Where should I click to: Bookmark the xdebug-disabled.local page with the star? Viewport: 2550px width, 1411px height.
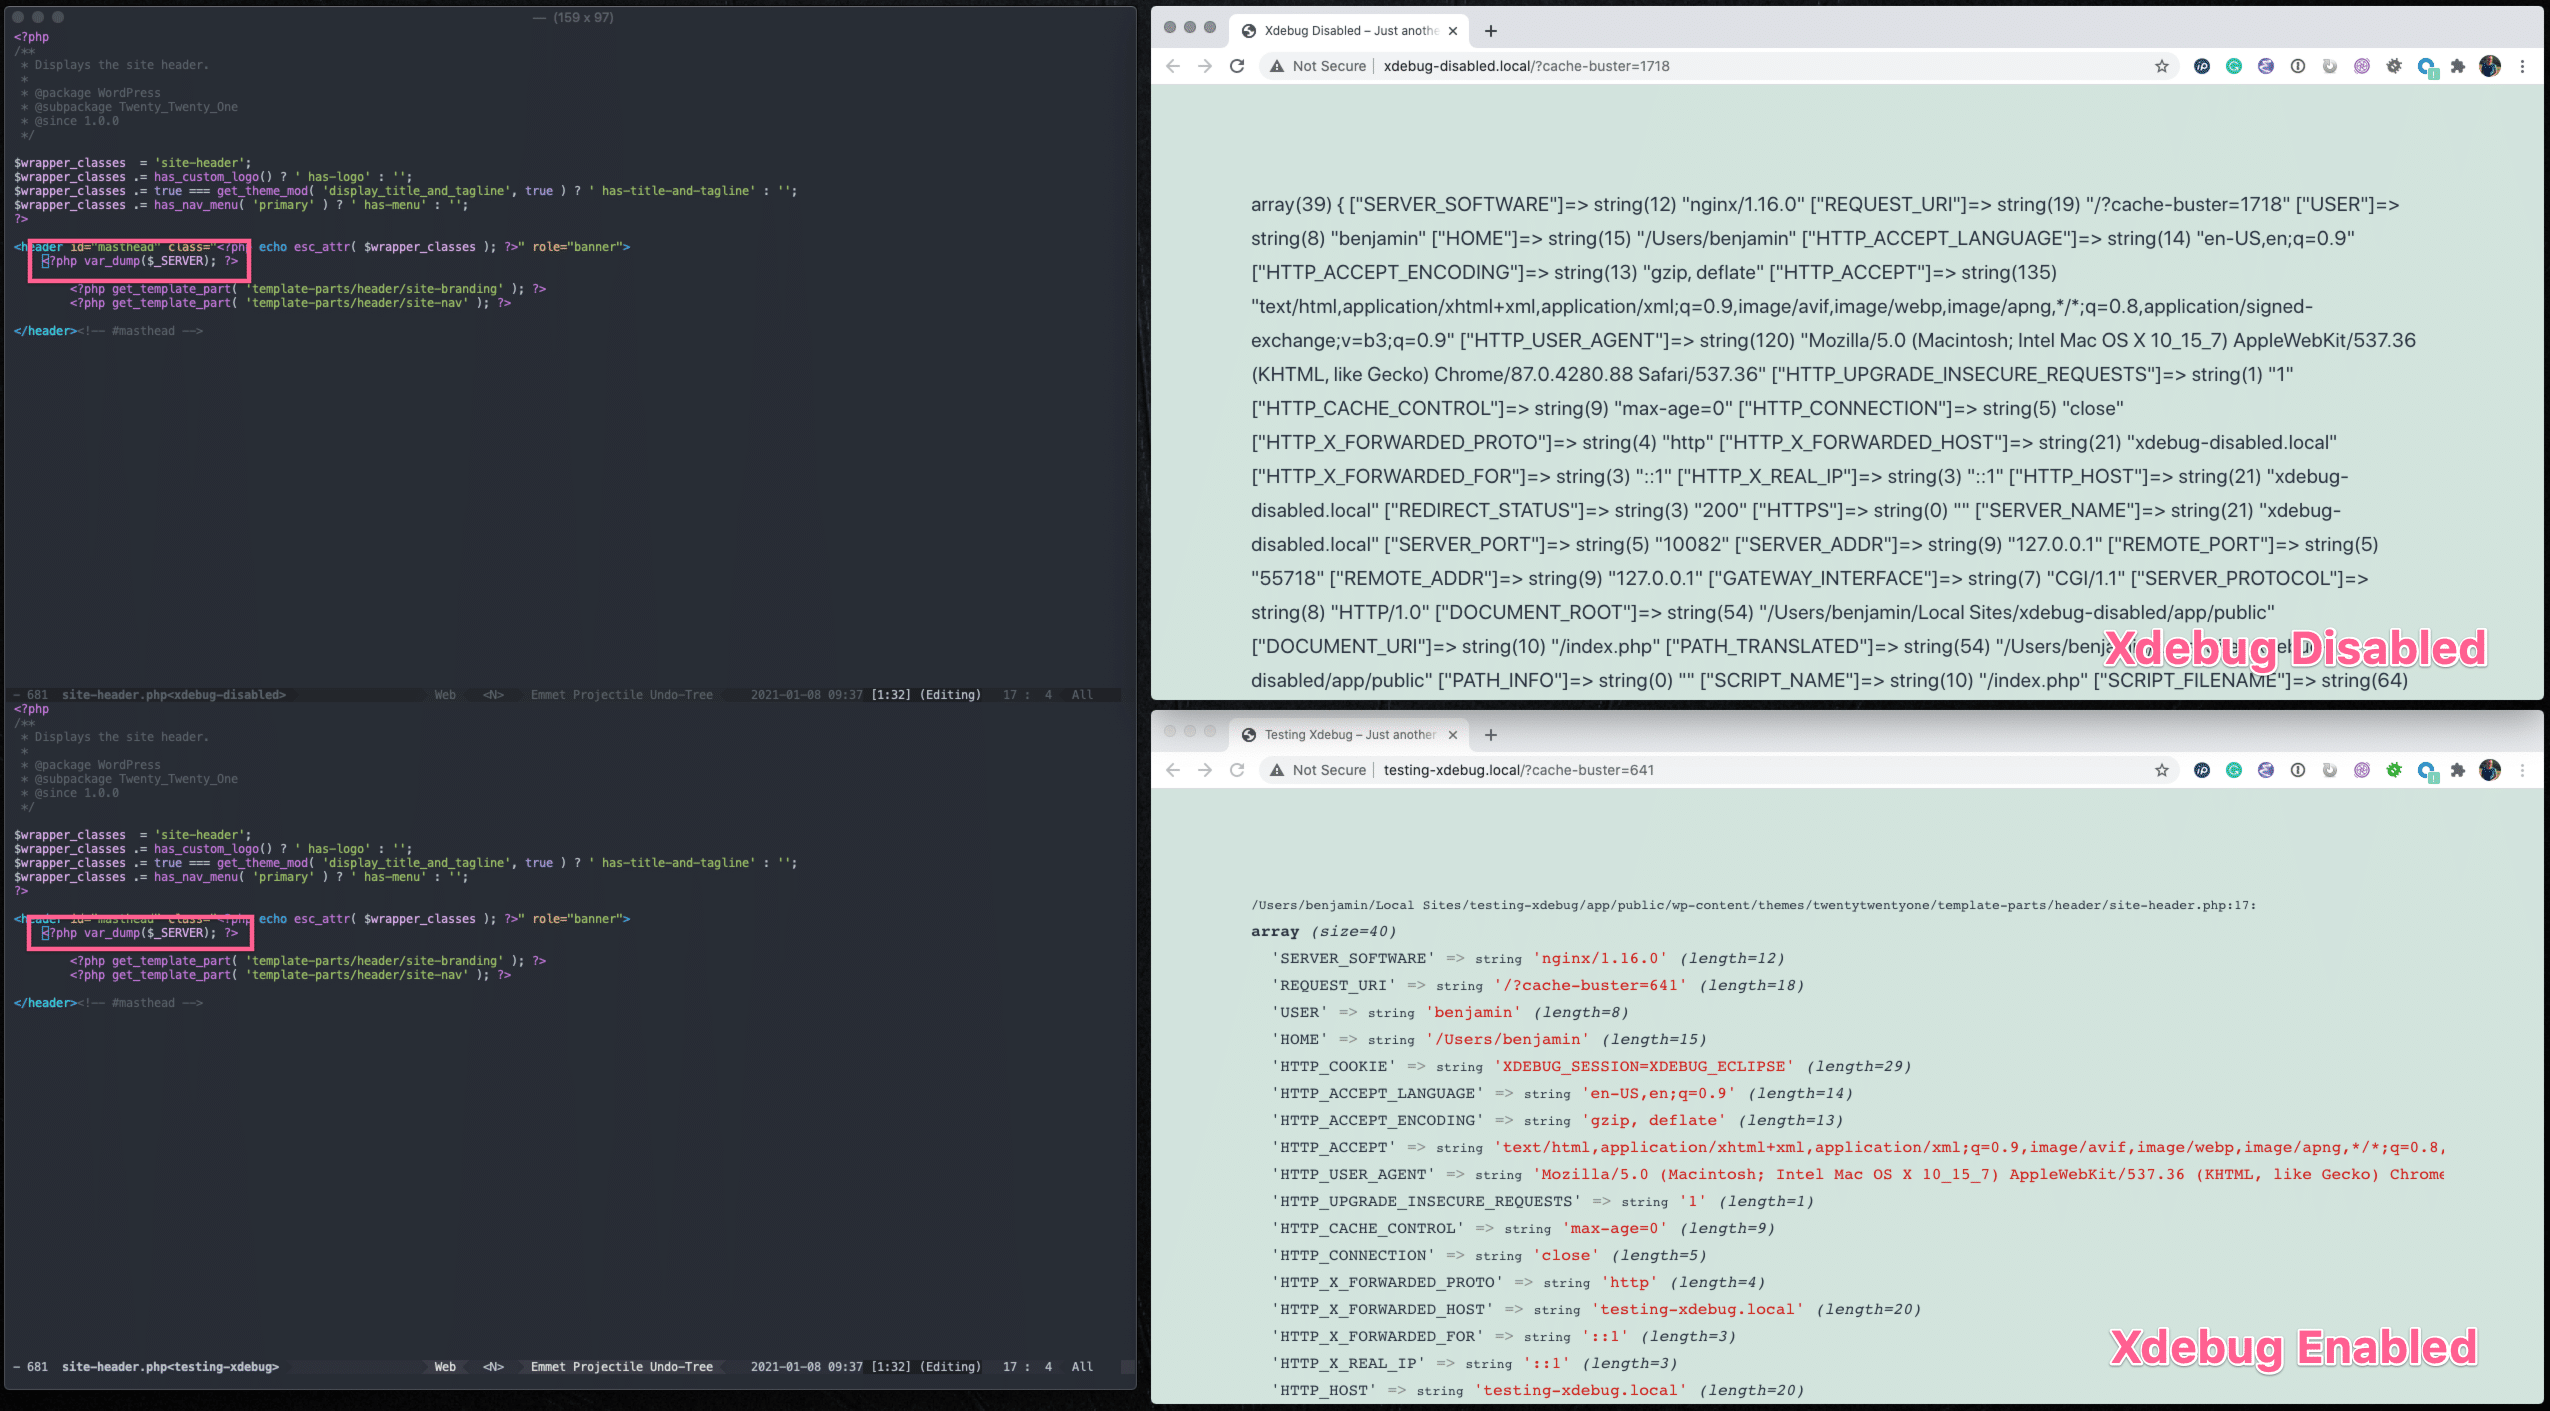pos(2162,66)
